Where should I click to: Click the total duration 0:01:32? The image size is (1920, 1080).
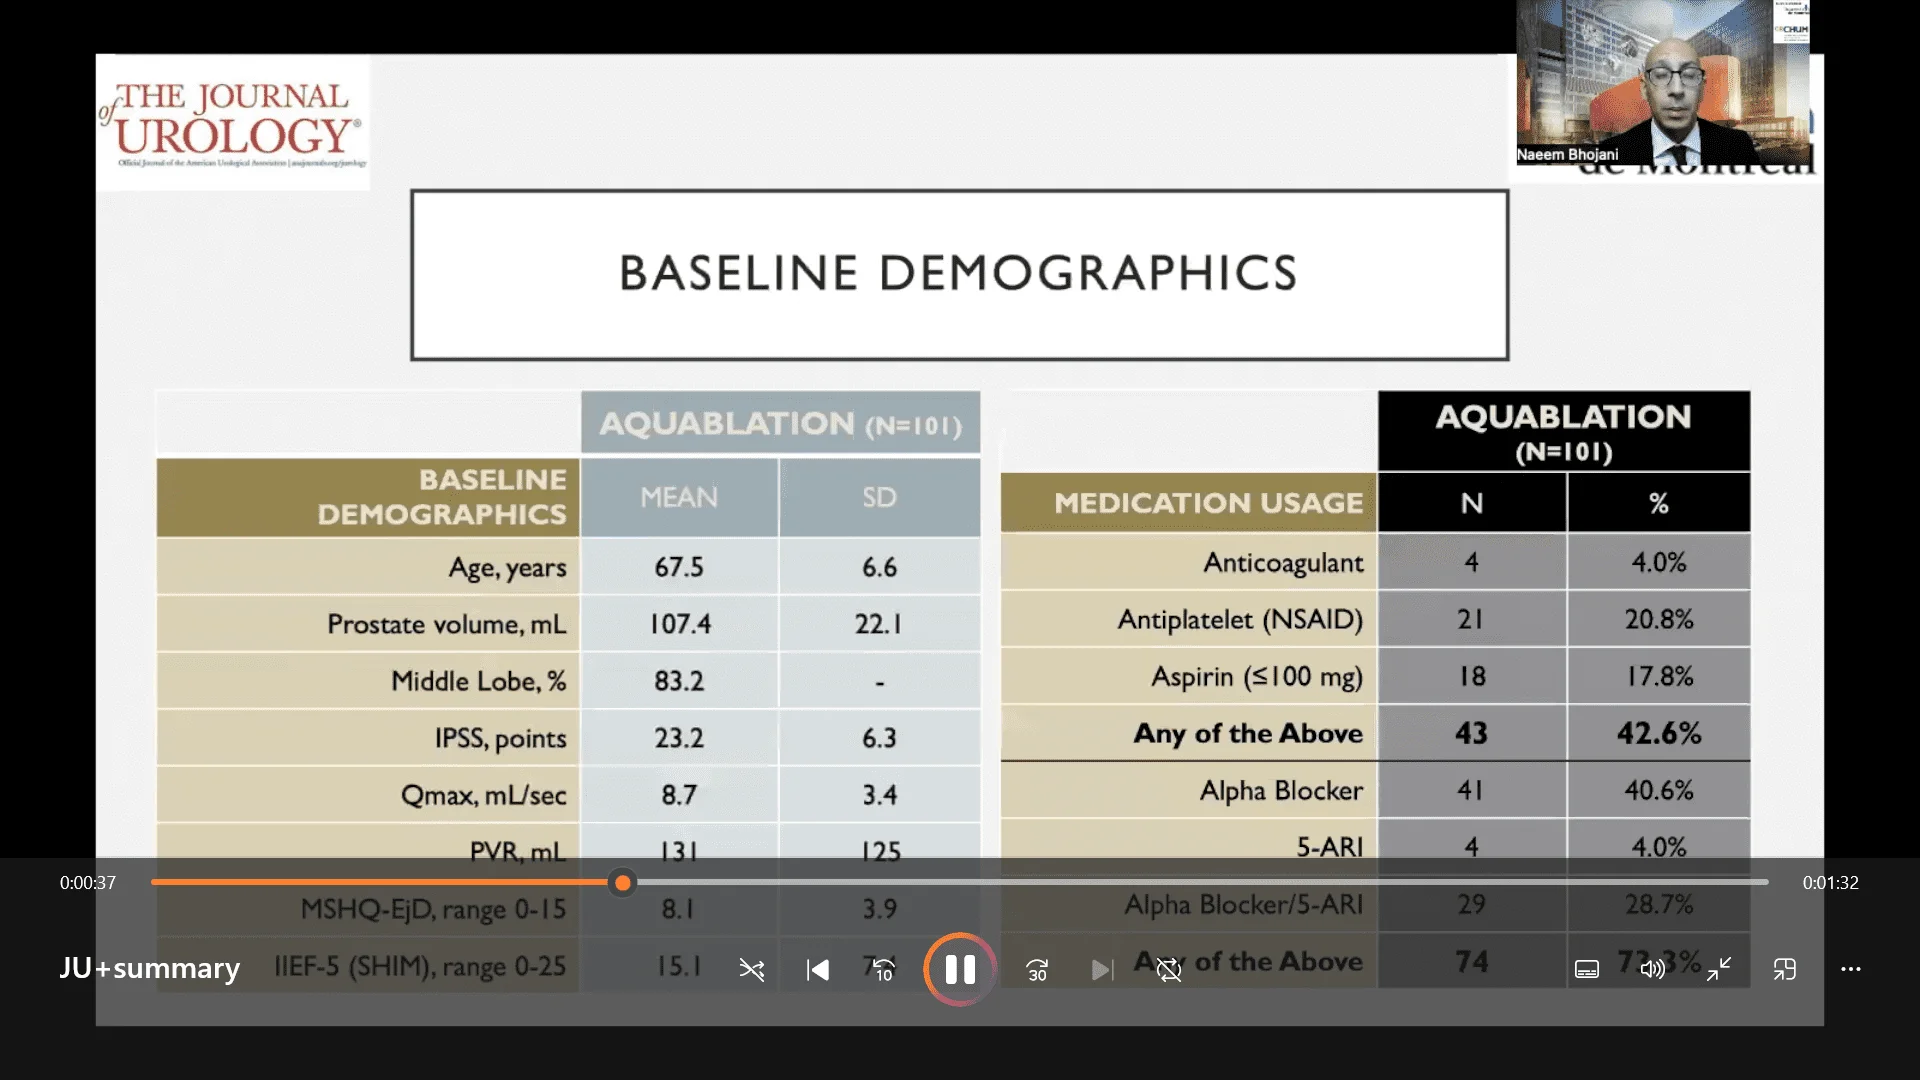1830,883
